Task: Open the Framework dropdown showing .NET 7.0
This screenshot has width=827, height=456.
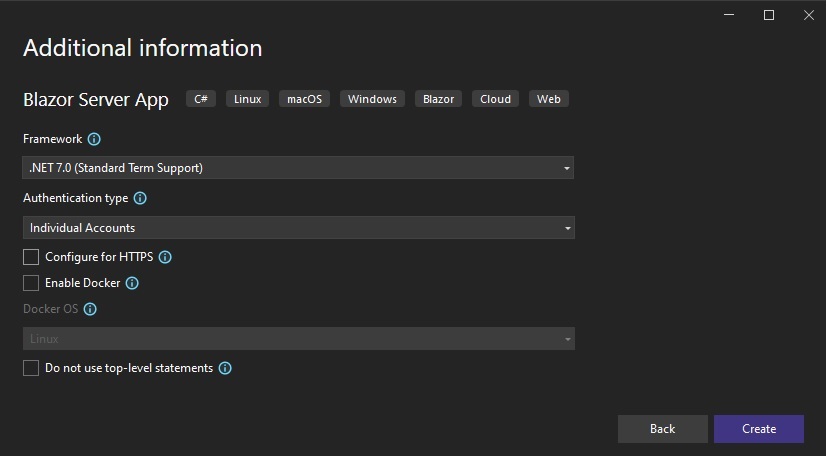Action: [x=298, y=168]
